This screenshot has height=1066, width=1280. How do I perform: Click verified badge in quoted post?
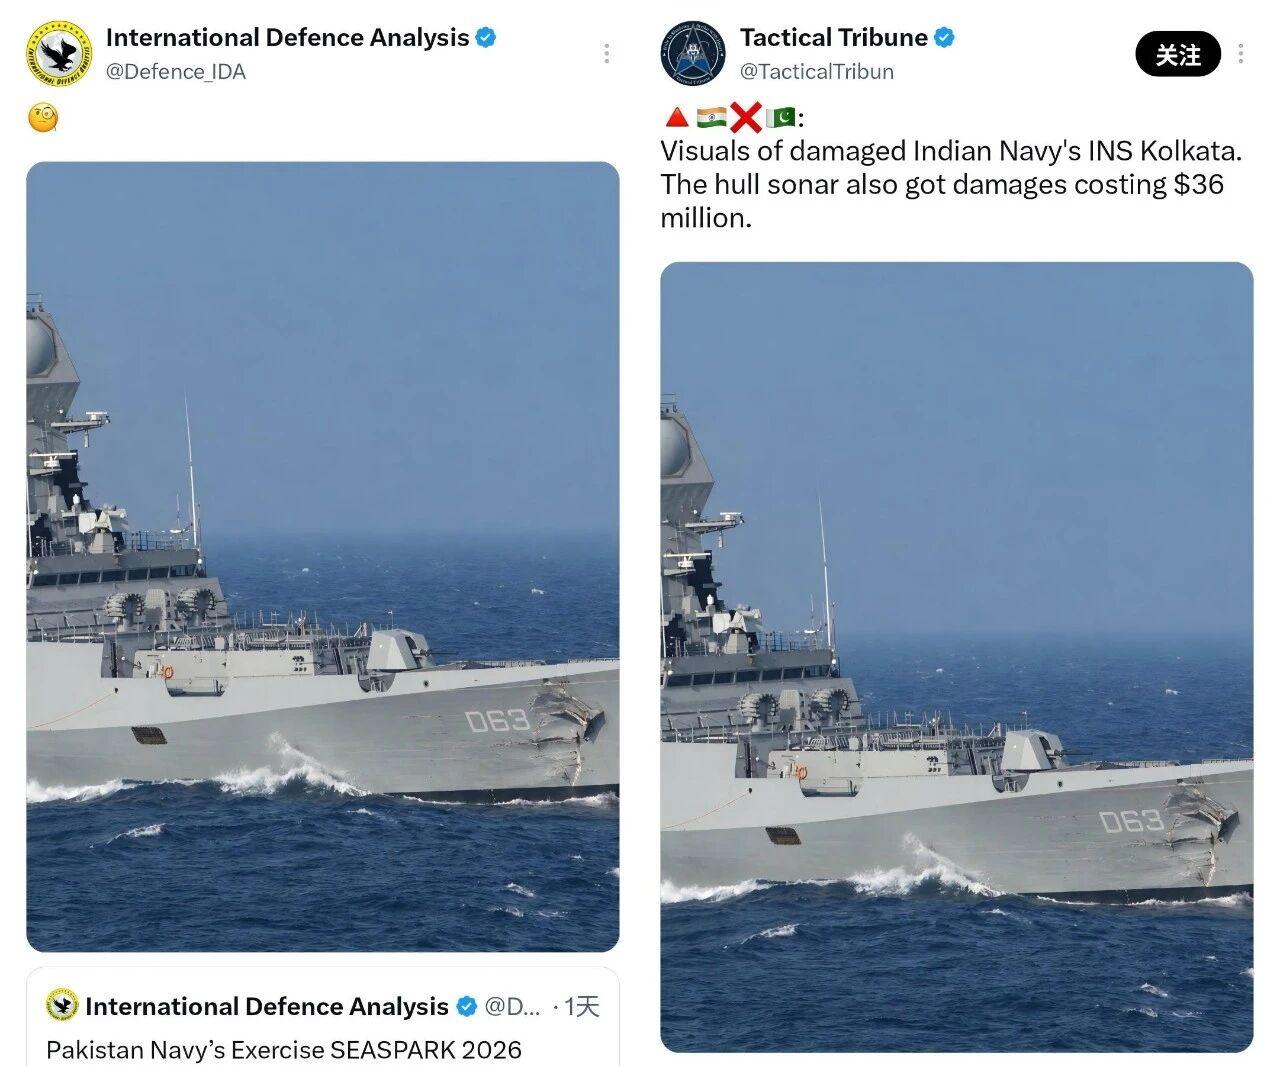[467, 1006]
